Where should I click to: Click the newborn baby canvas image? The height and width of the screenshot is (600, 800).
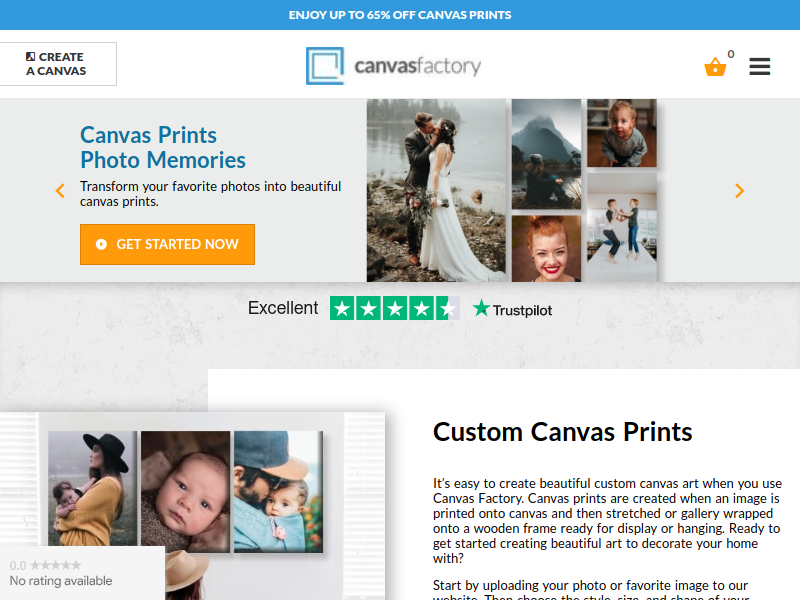pos(186,491)
